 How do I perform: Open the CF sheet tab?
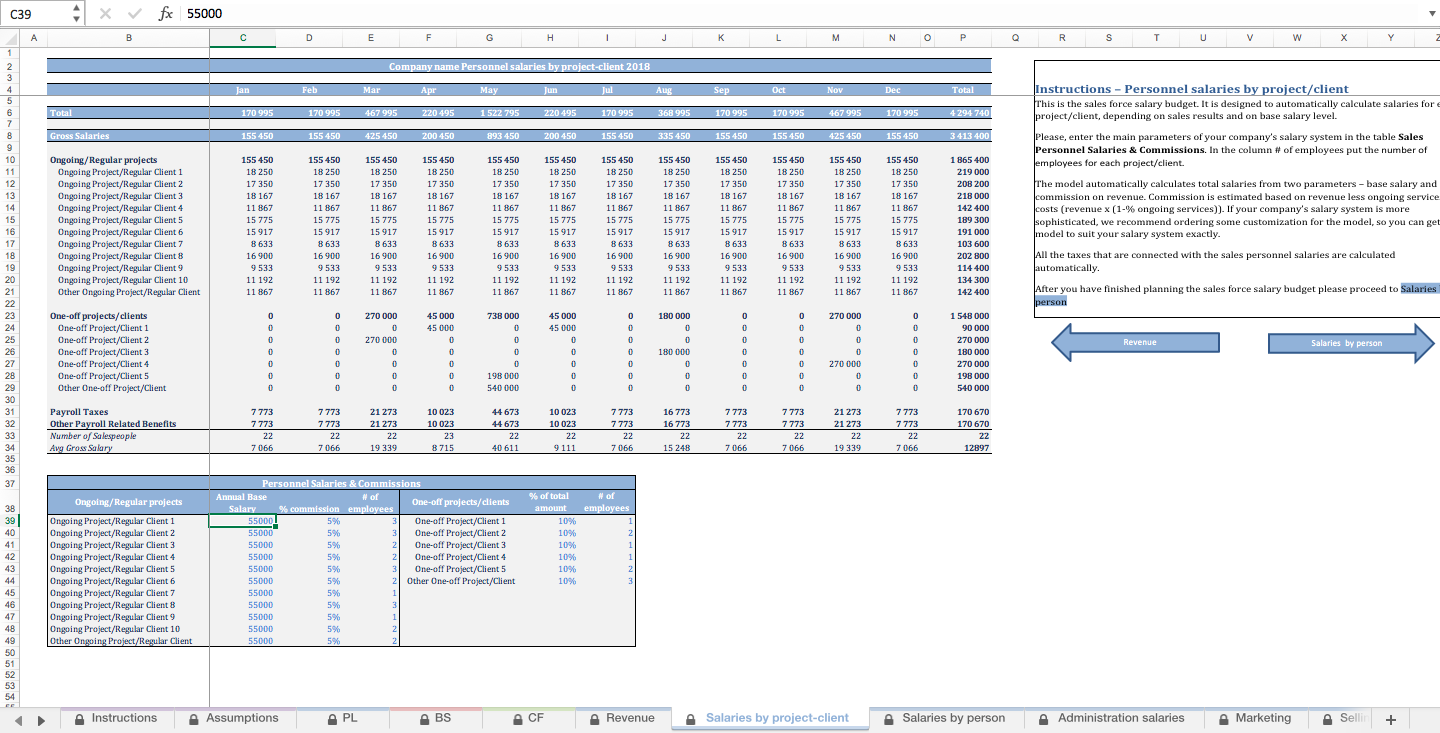(527, 718)
